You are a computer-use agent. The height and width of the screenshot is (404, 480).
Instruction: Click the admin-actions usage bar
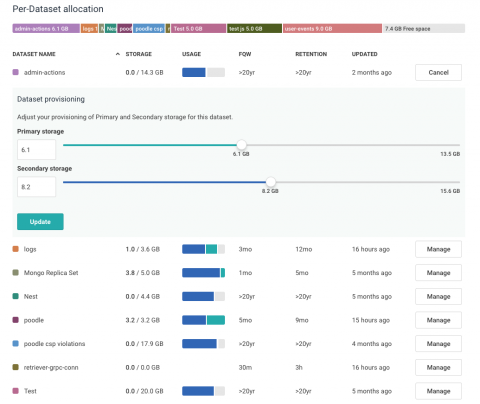click(x=203, y=72)
